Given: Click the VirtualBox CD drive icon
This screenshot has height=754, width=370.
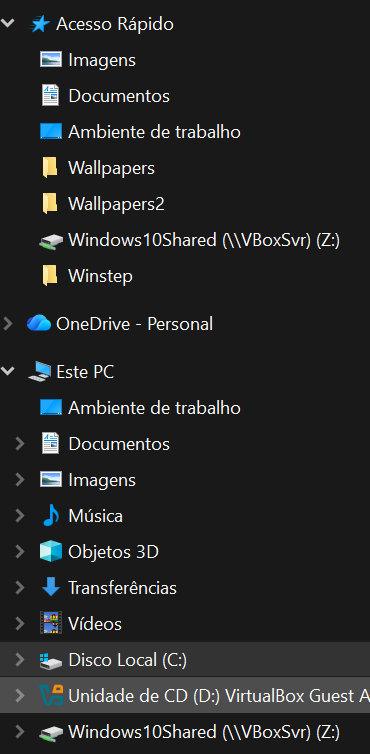Looking at the screenshot, I should click(x=51, y=695).
